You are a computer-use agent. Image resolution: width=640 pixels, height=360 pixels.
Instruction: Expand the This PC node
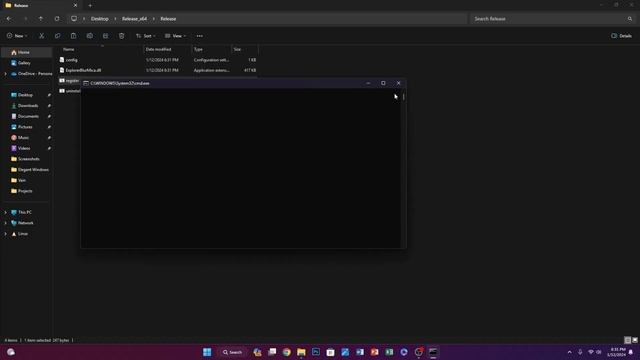coord(5,212)
